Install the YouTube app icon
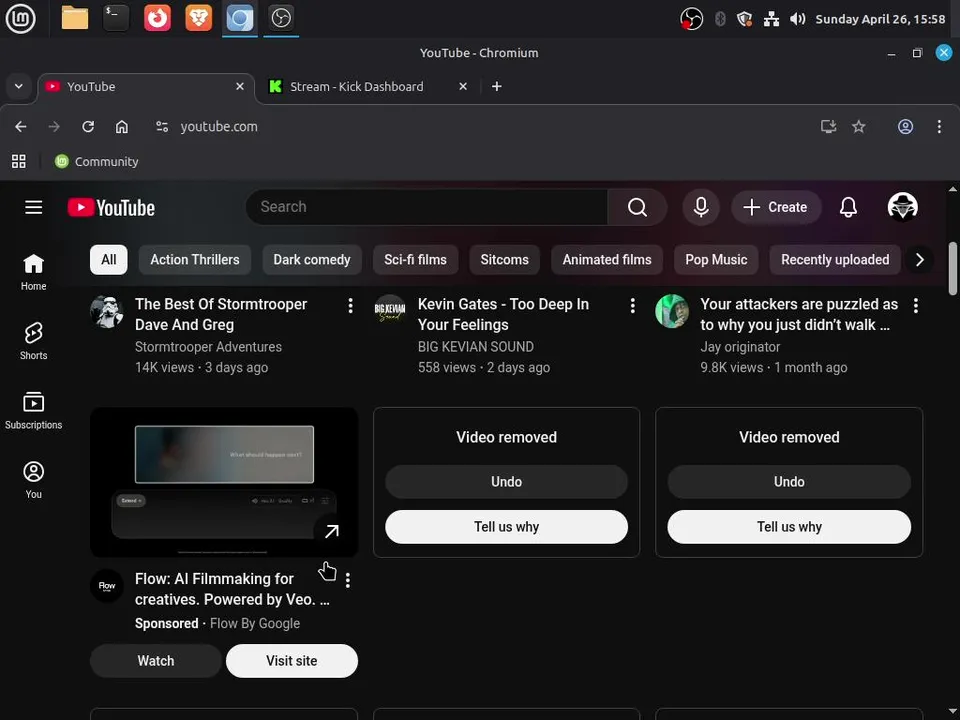 (828, 126)
